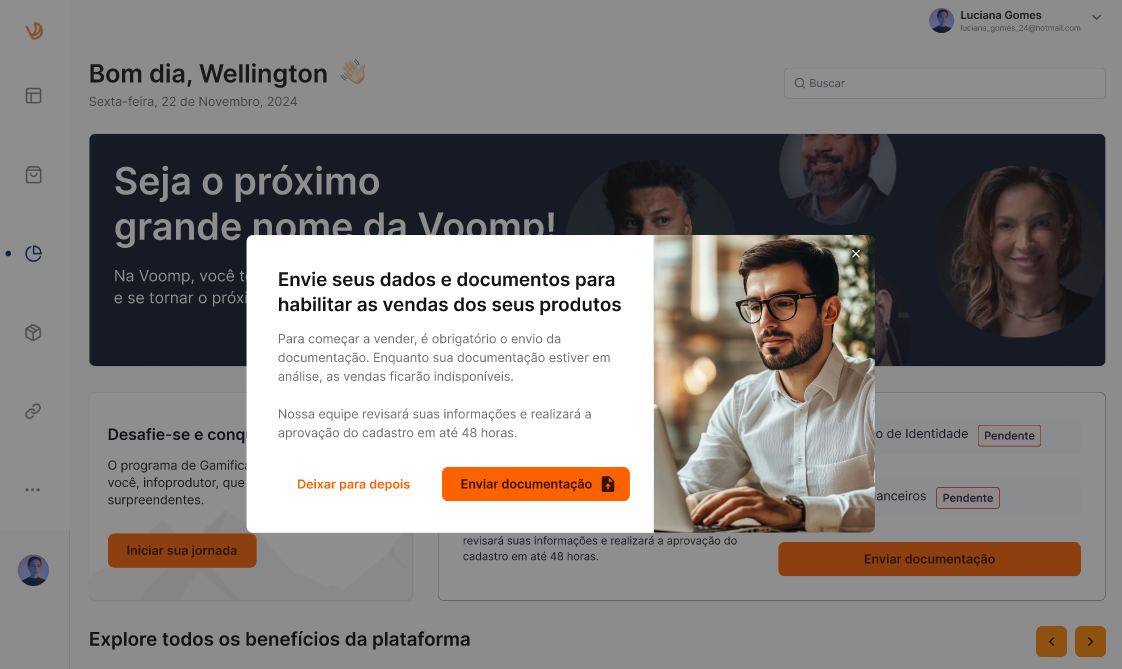Click the Voomp logo in the sidebar
The image size is (1122, 669).
[34, 30]
